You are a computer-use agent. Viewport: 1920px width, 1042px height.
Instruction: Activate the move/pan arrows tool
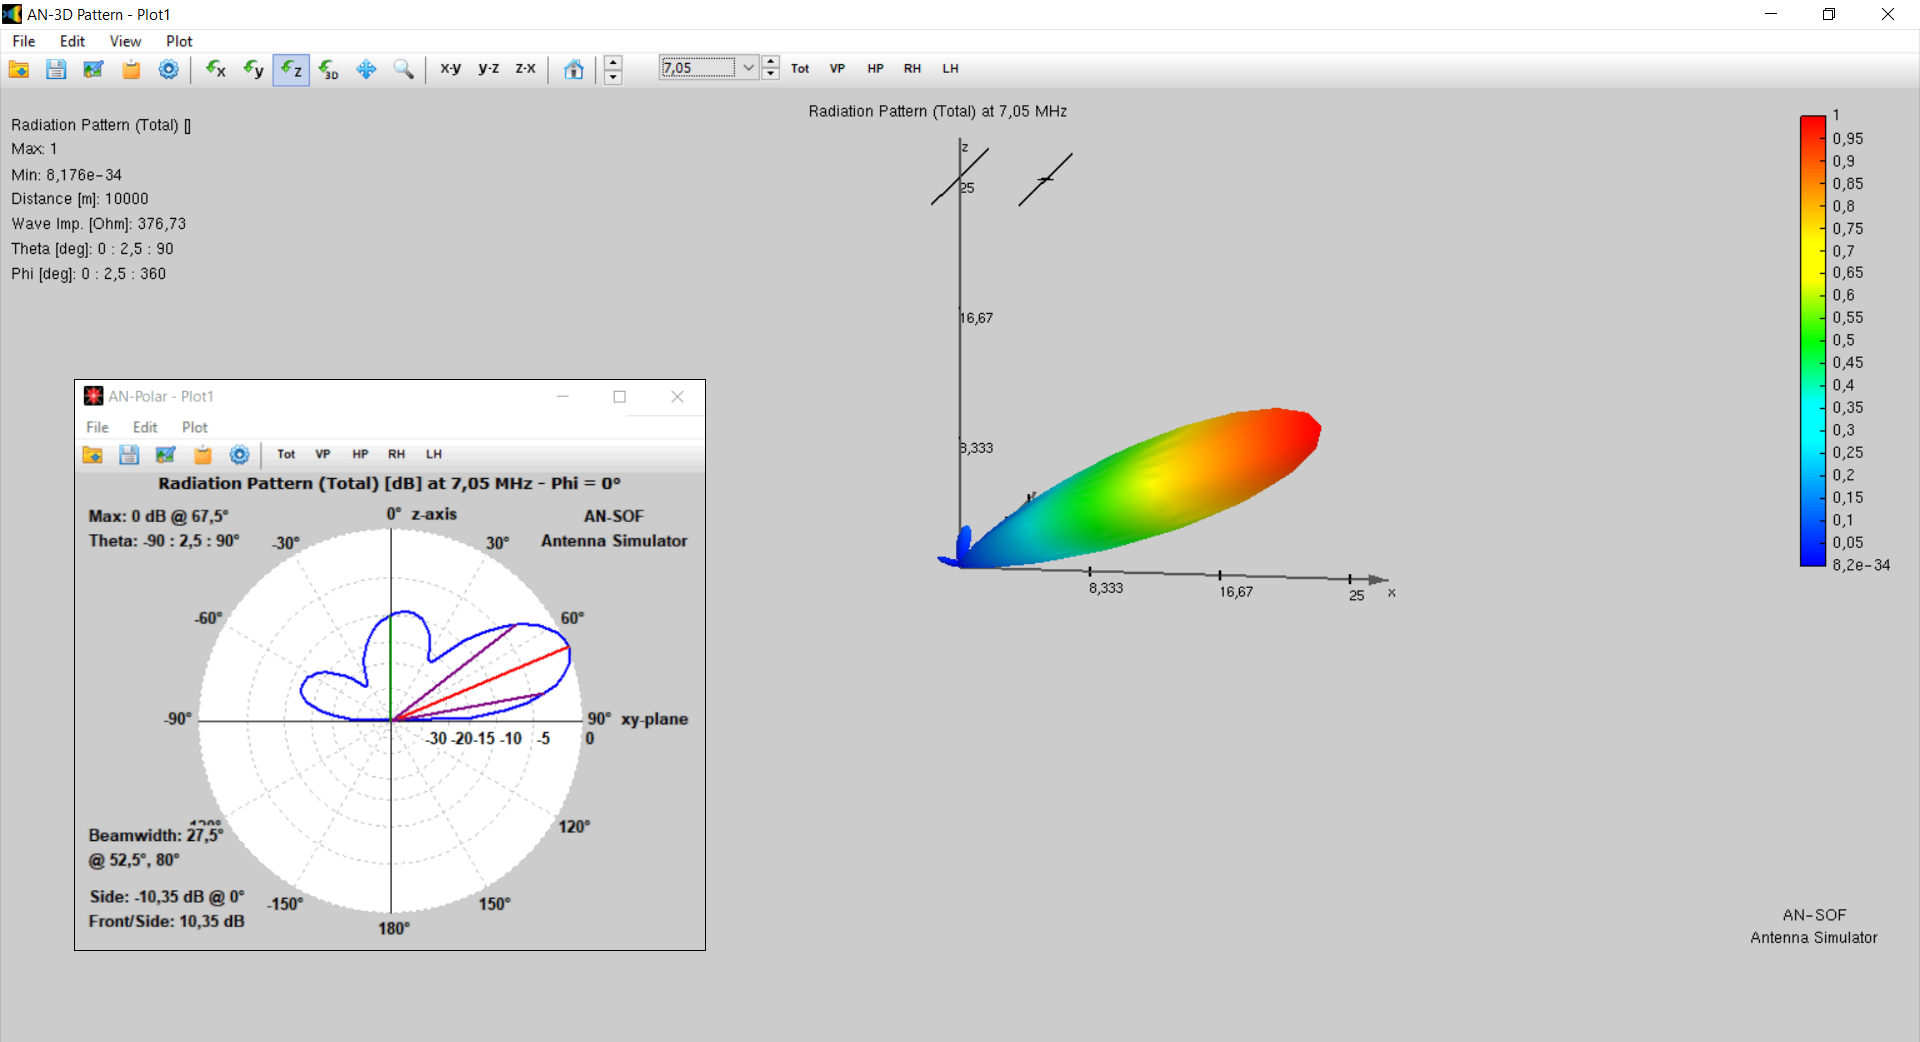tap(366, 69)
